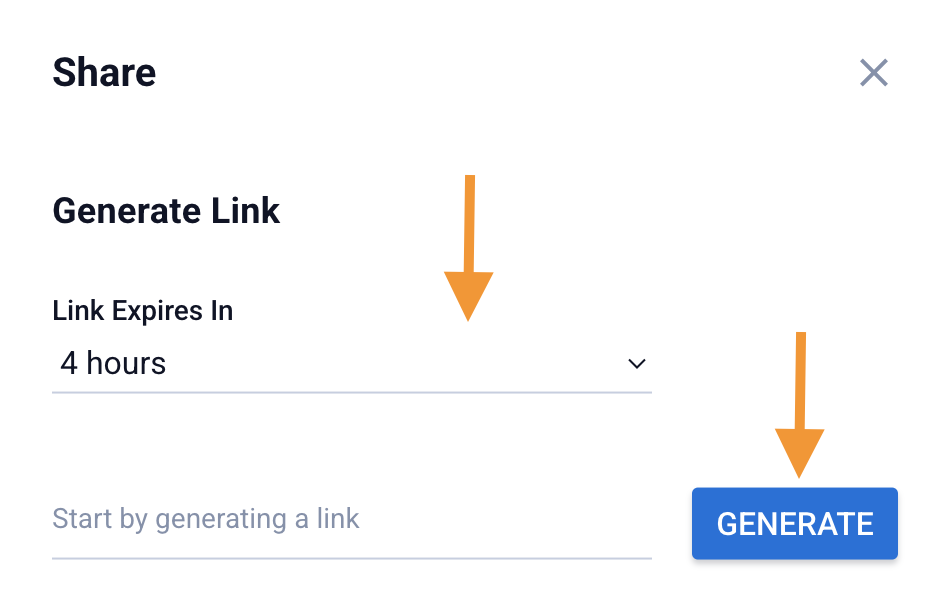Click the "Generate Link" section heading
The width and height of the screenshot is (952, 612).
pos(166,211)
